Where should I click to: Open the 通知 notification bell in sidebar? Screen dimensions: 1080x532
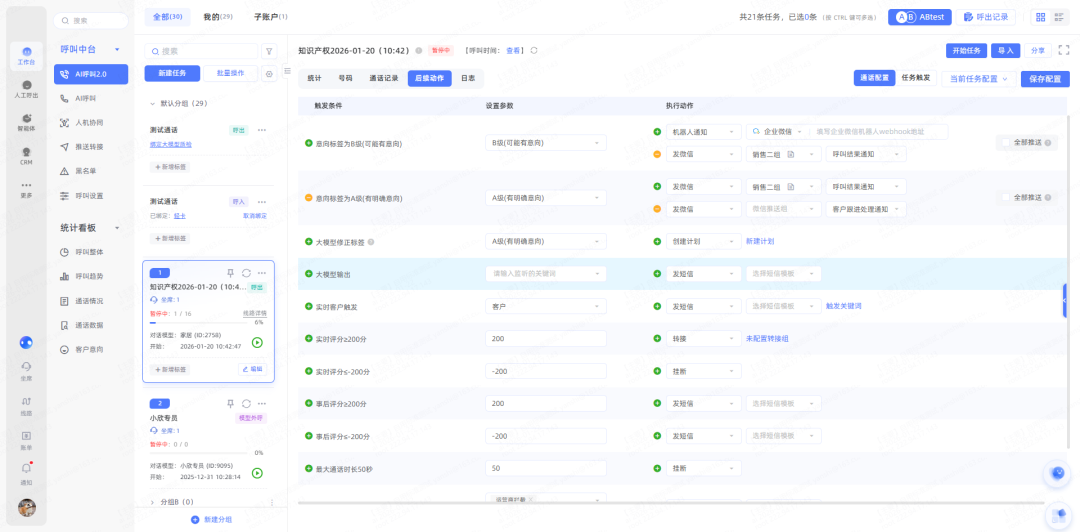tap(27, 470)
